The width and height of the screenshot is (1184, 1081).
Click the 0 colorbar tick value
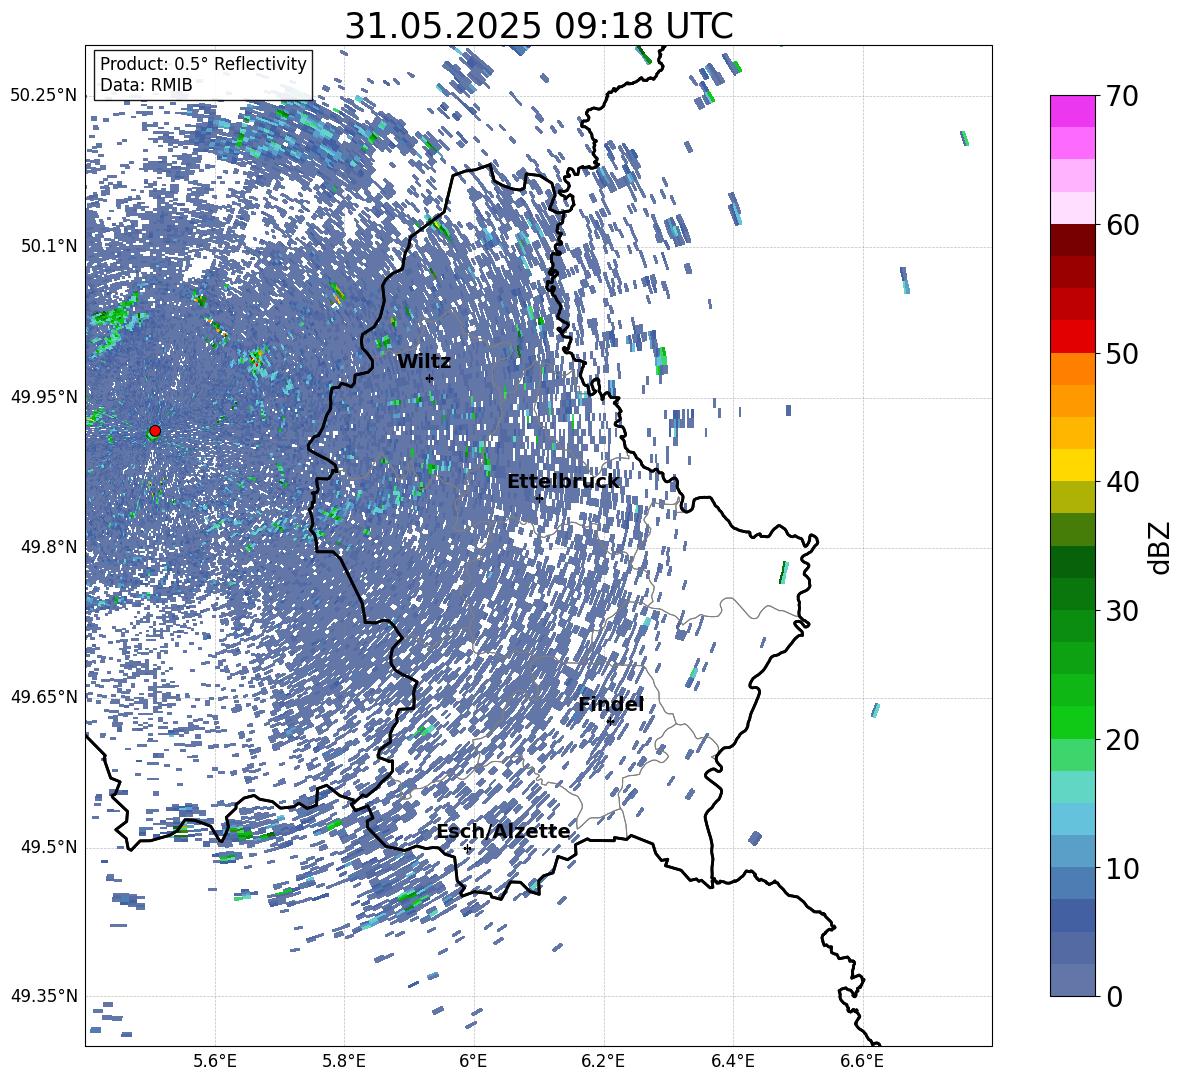(x=1114, y=996)
